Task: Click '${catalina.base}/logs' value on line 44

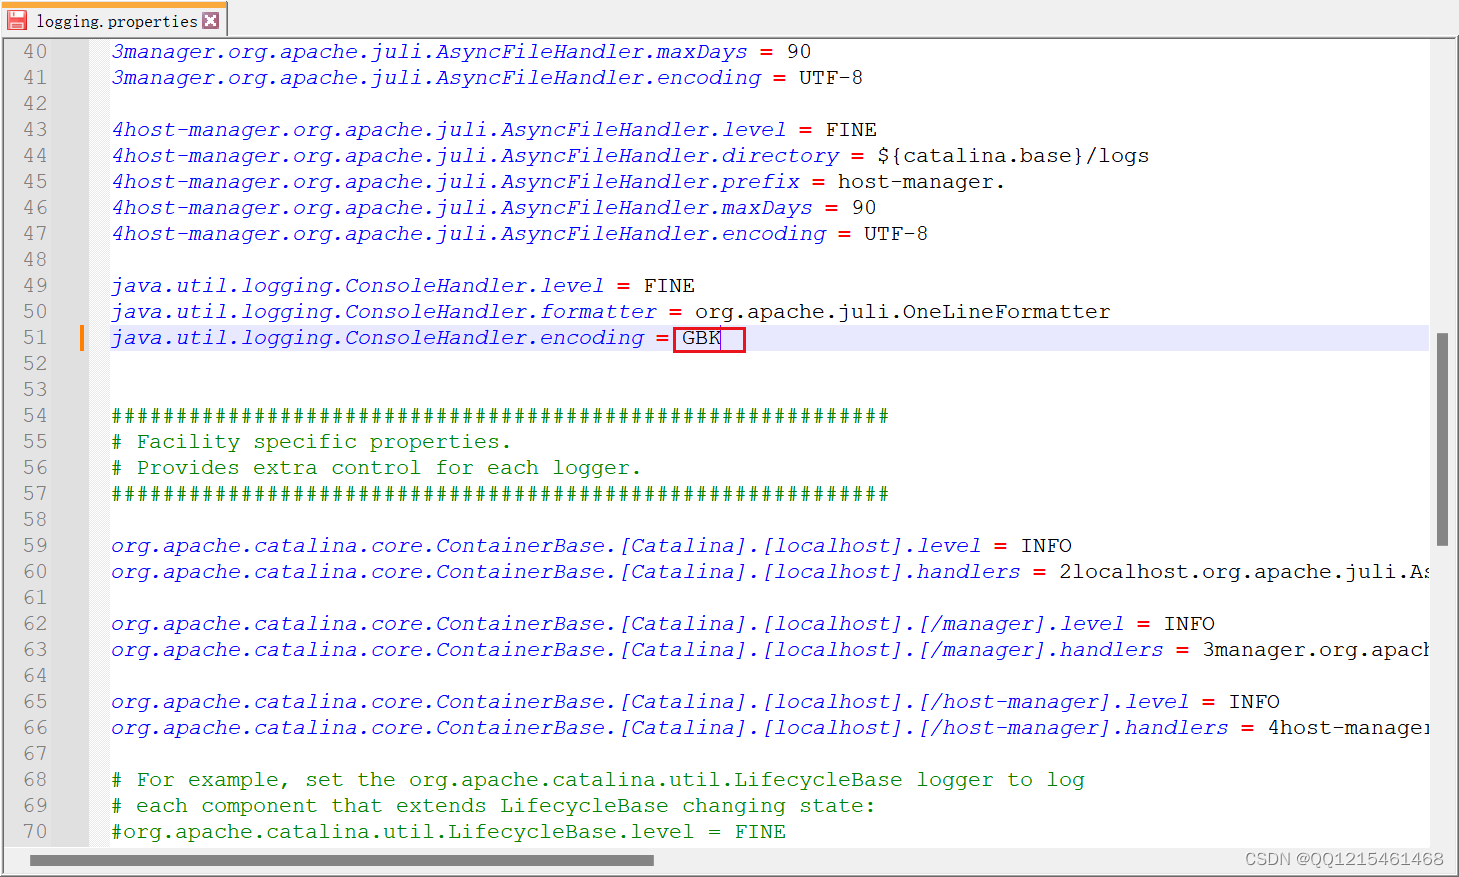Action: pyautogui.click(x=1013, y=156)
